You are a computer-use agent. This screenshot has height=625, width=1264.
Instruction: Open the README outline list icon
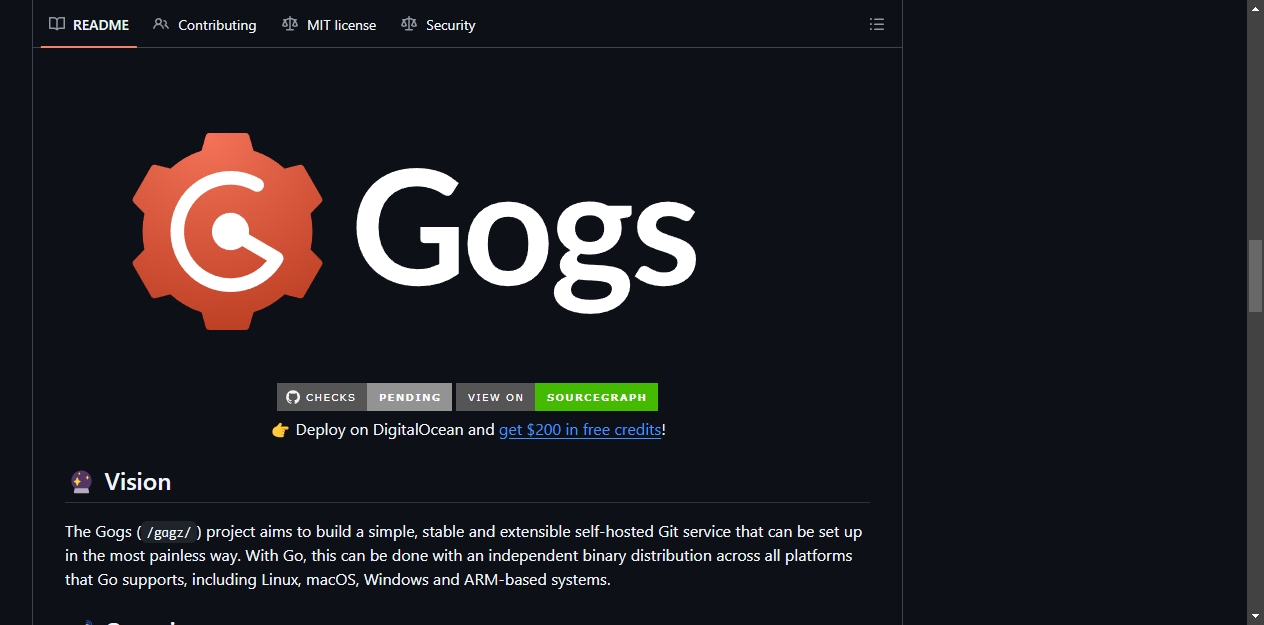click(877, 25)
